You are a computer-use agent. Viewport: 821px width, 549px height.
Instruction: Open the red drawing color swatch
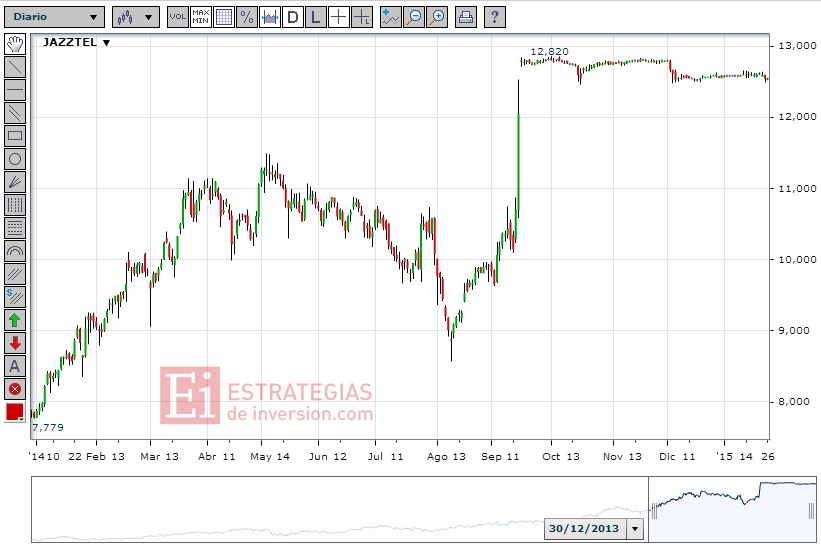coord(15,412)
